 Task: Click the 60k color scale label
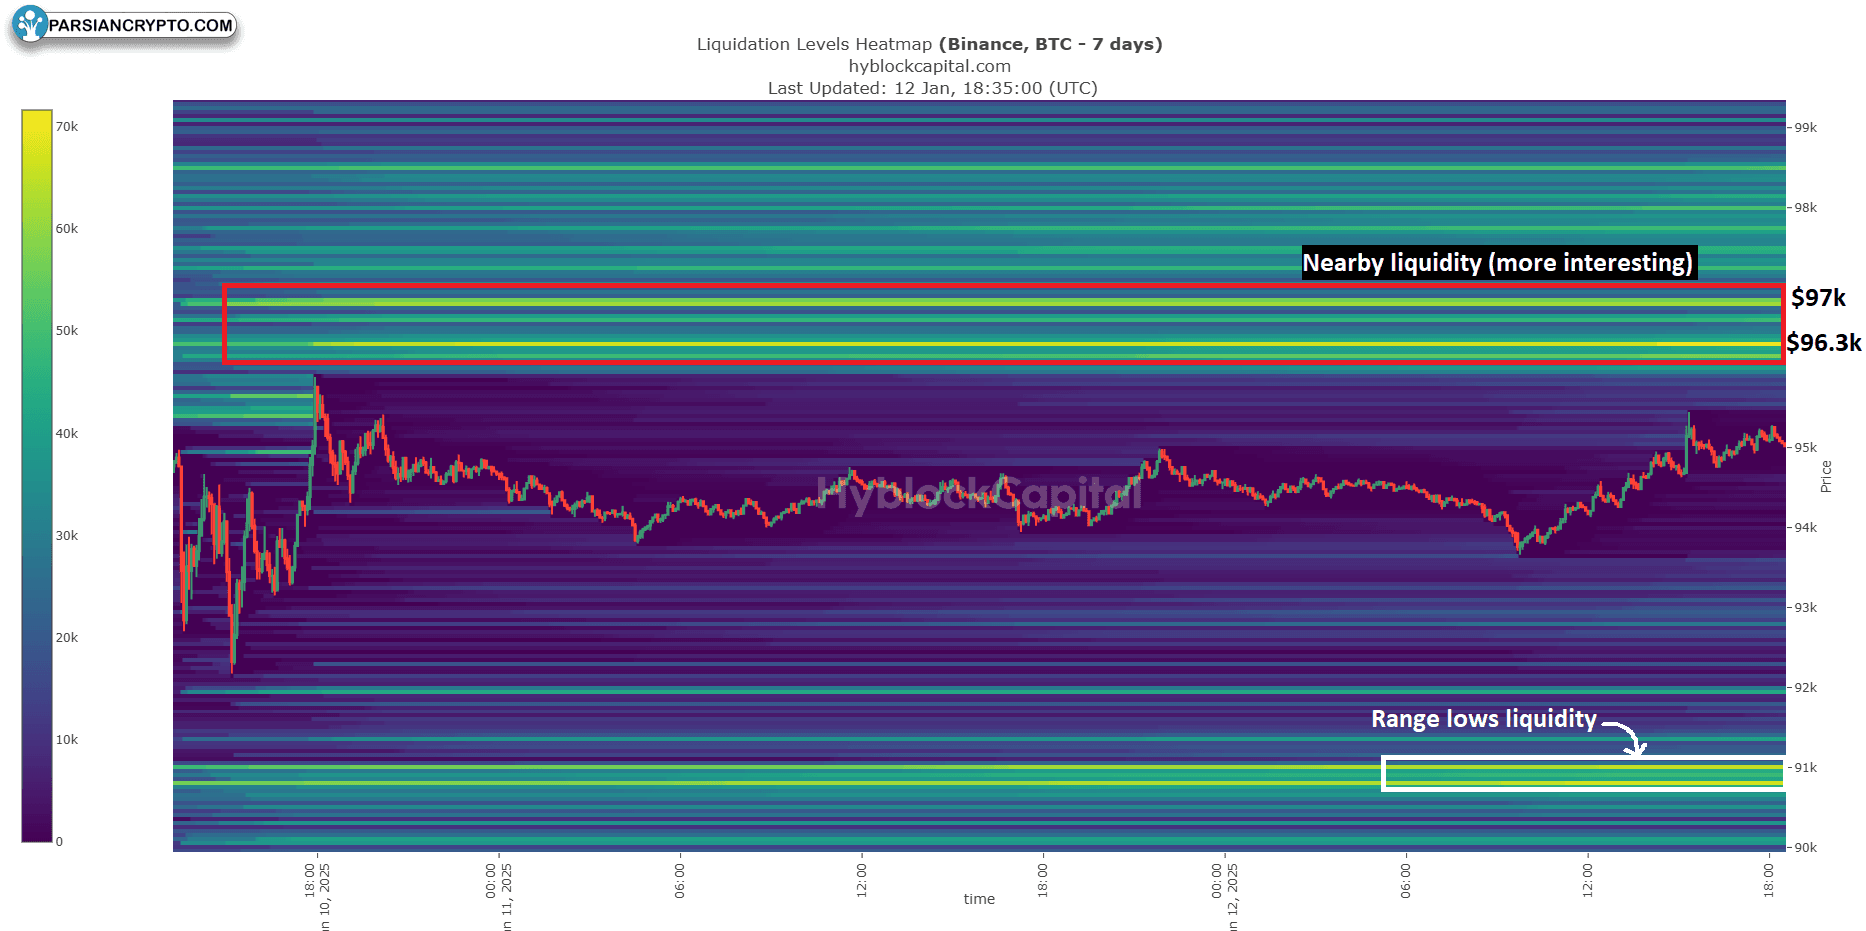tap(67, 229)
